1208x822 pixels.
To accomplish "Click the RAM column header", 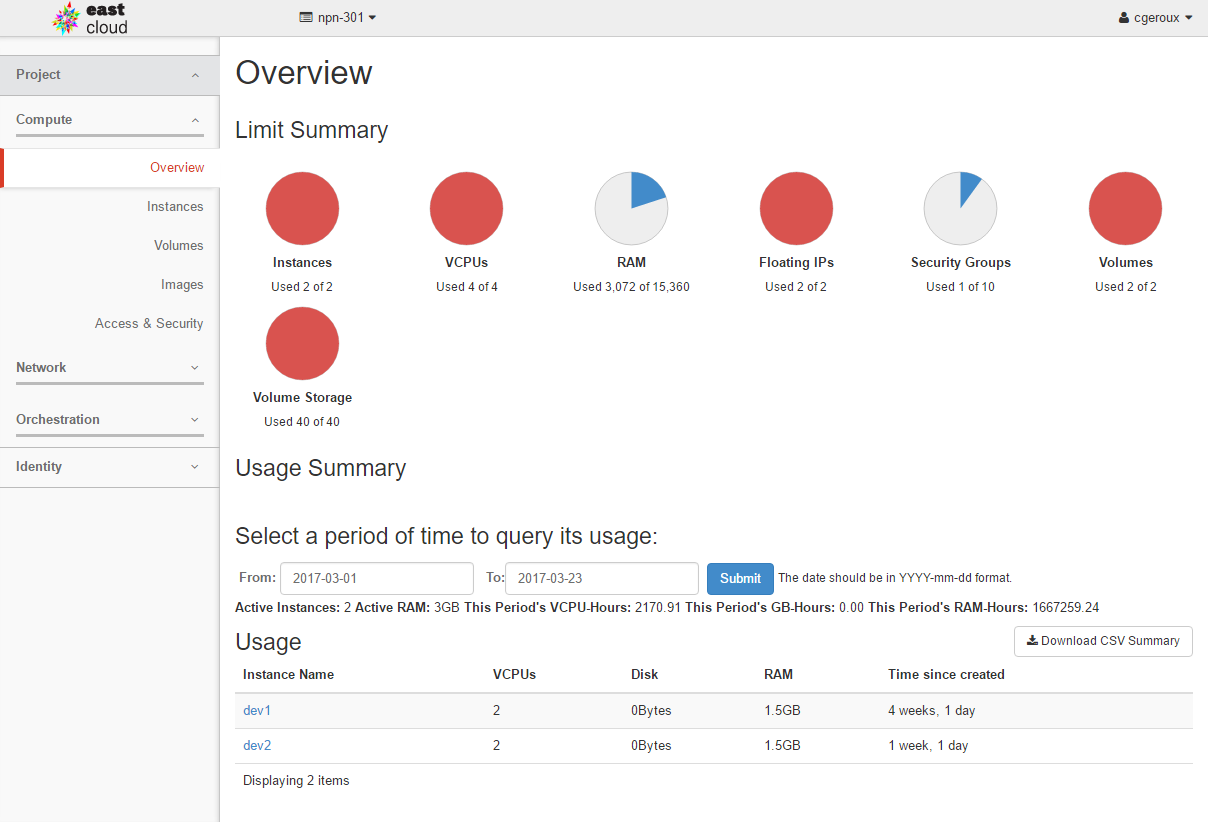I will 778,675.
